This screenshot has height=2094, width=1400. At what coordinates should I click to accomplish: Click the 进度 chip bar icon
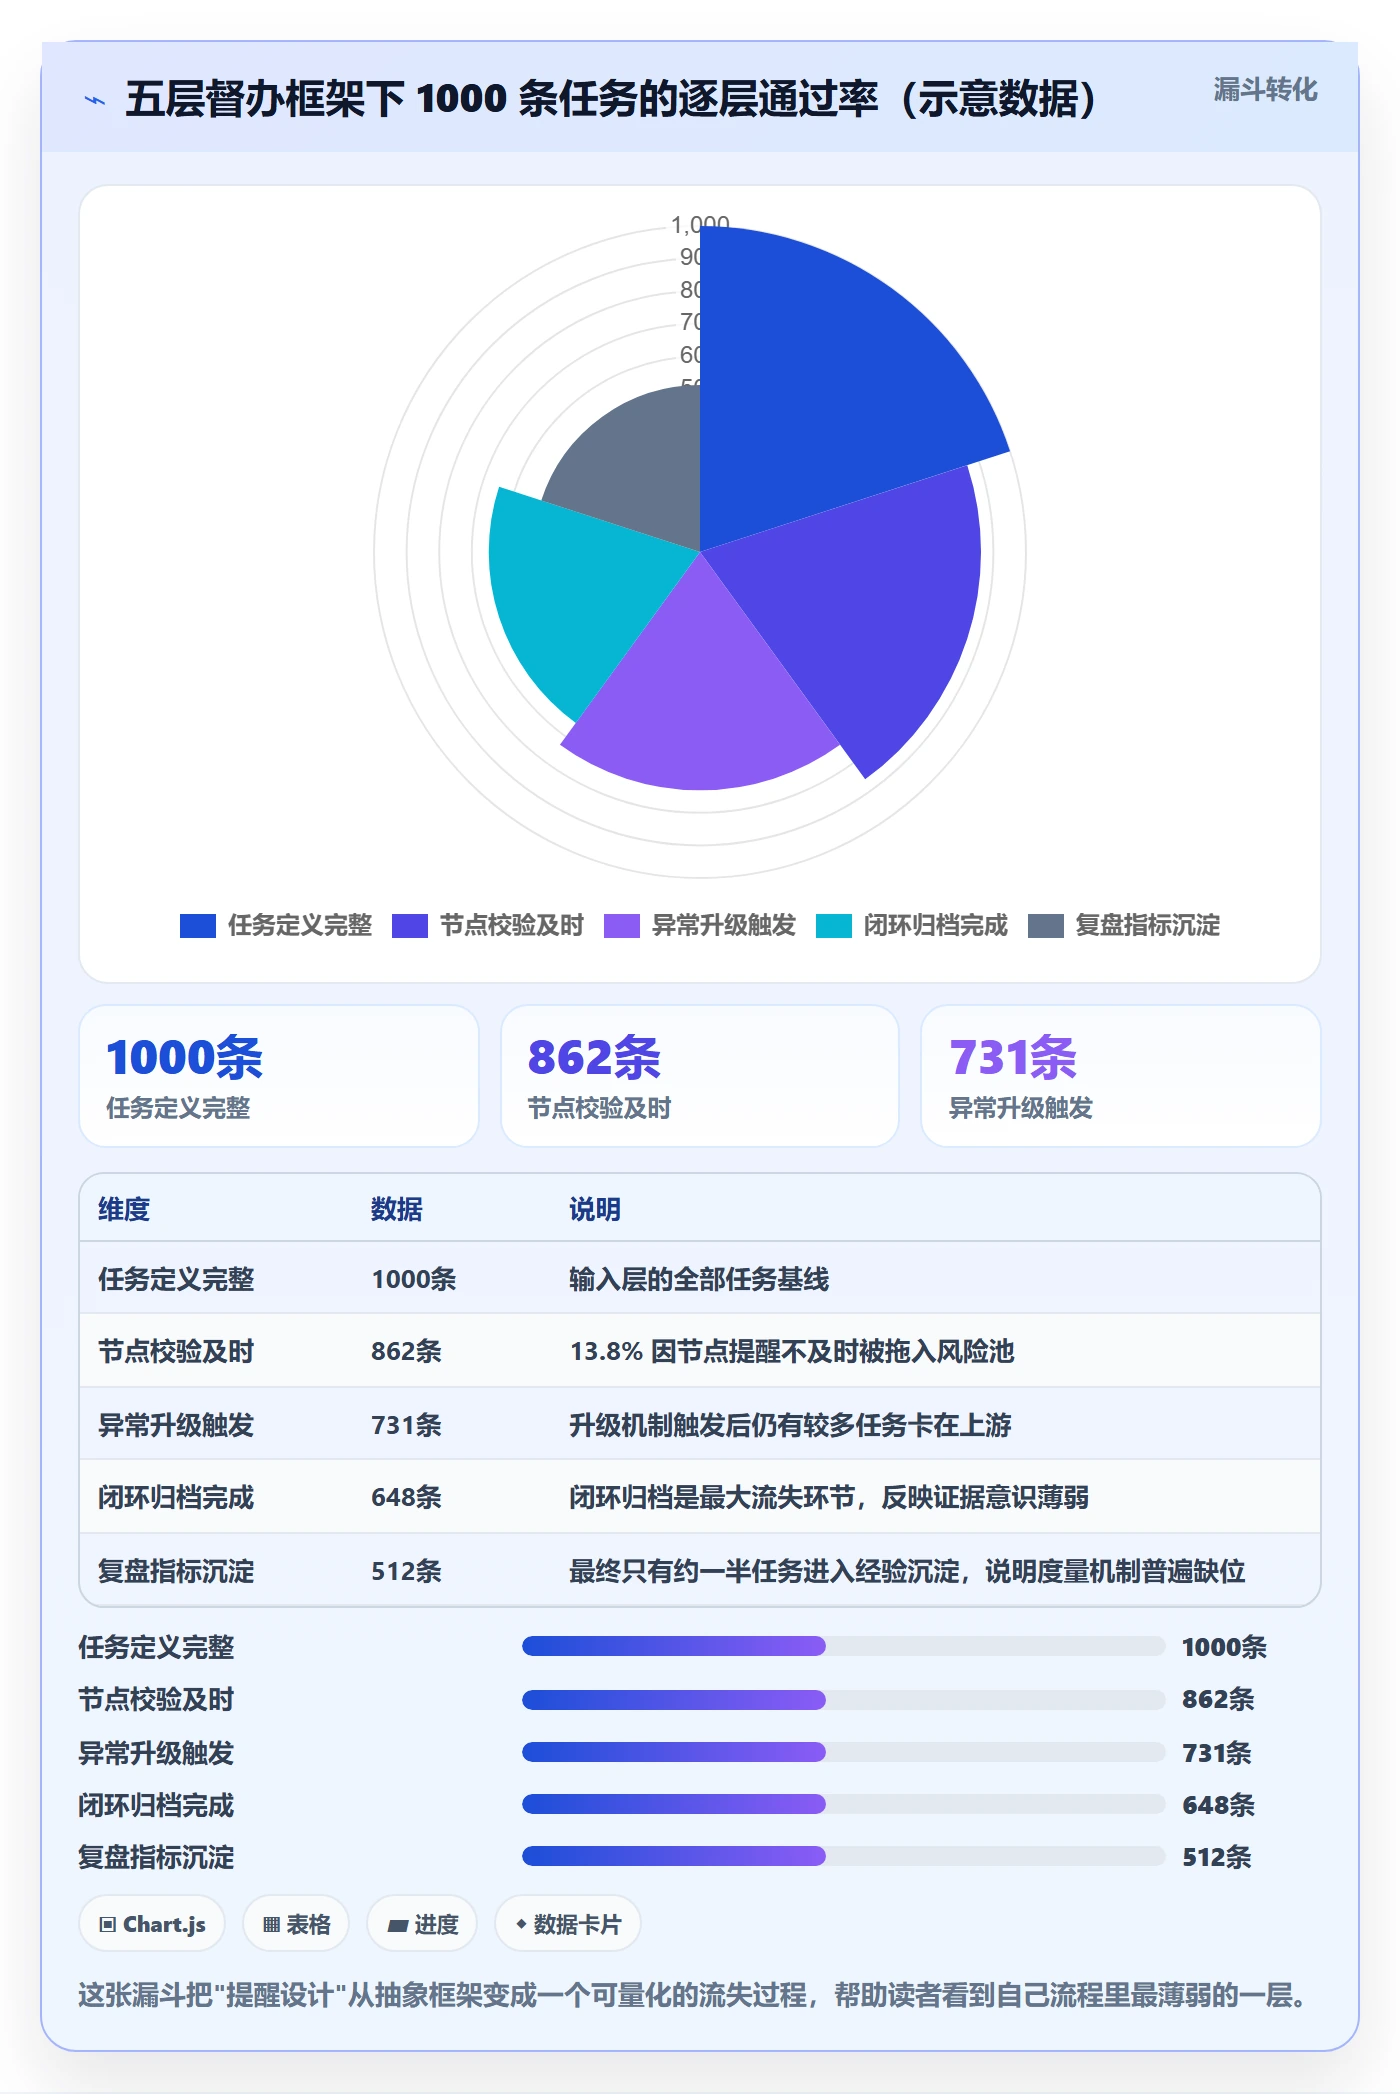[x=398, y=1925]
